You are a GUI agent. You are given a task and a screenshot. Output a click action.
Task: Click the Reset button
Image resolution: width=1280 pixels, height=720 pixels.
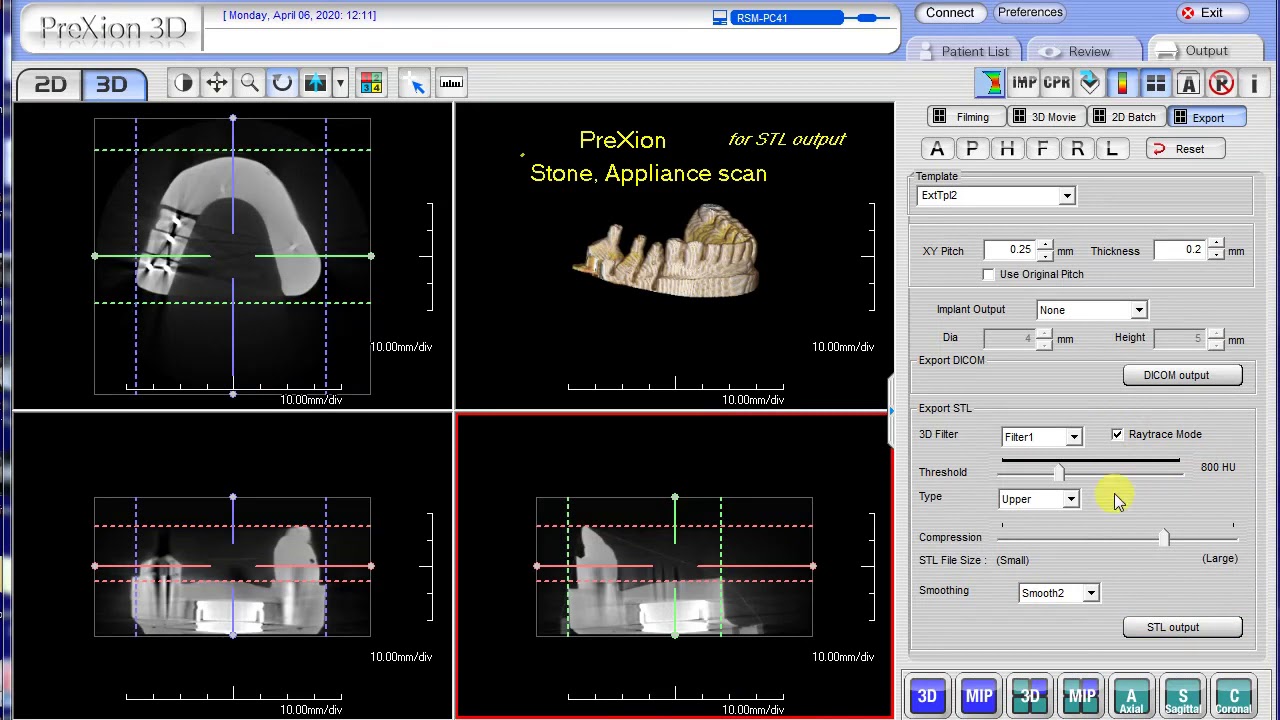coord(1186,149)
